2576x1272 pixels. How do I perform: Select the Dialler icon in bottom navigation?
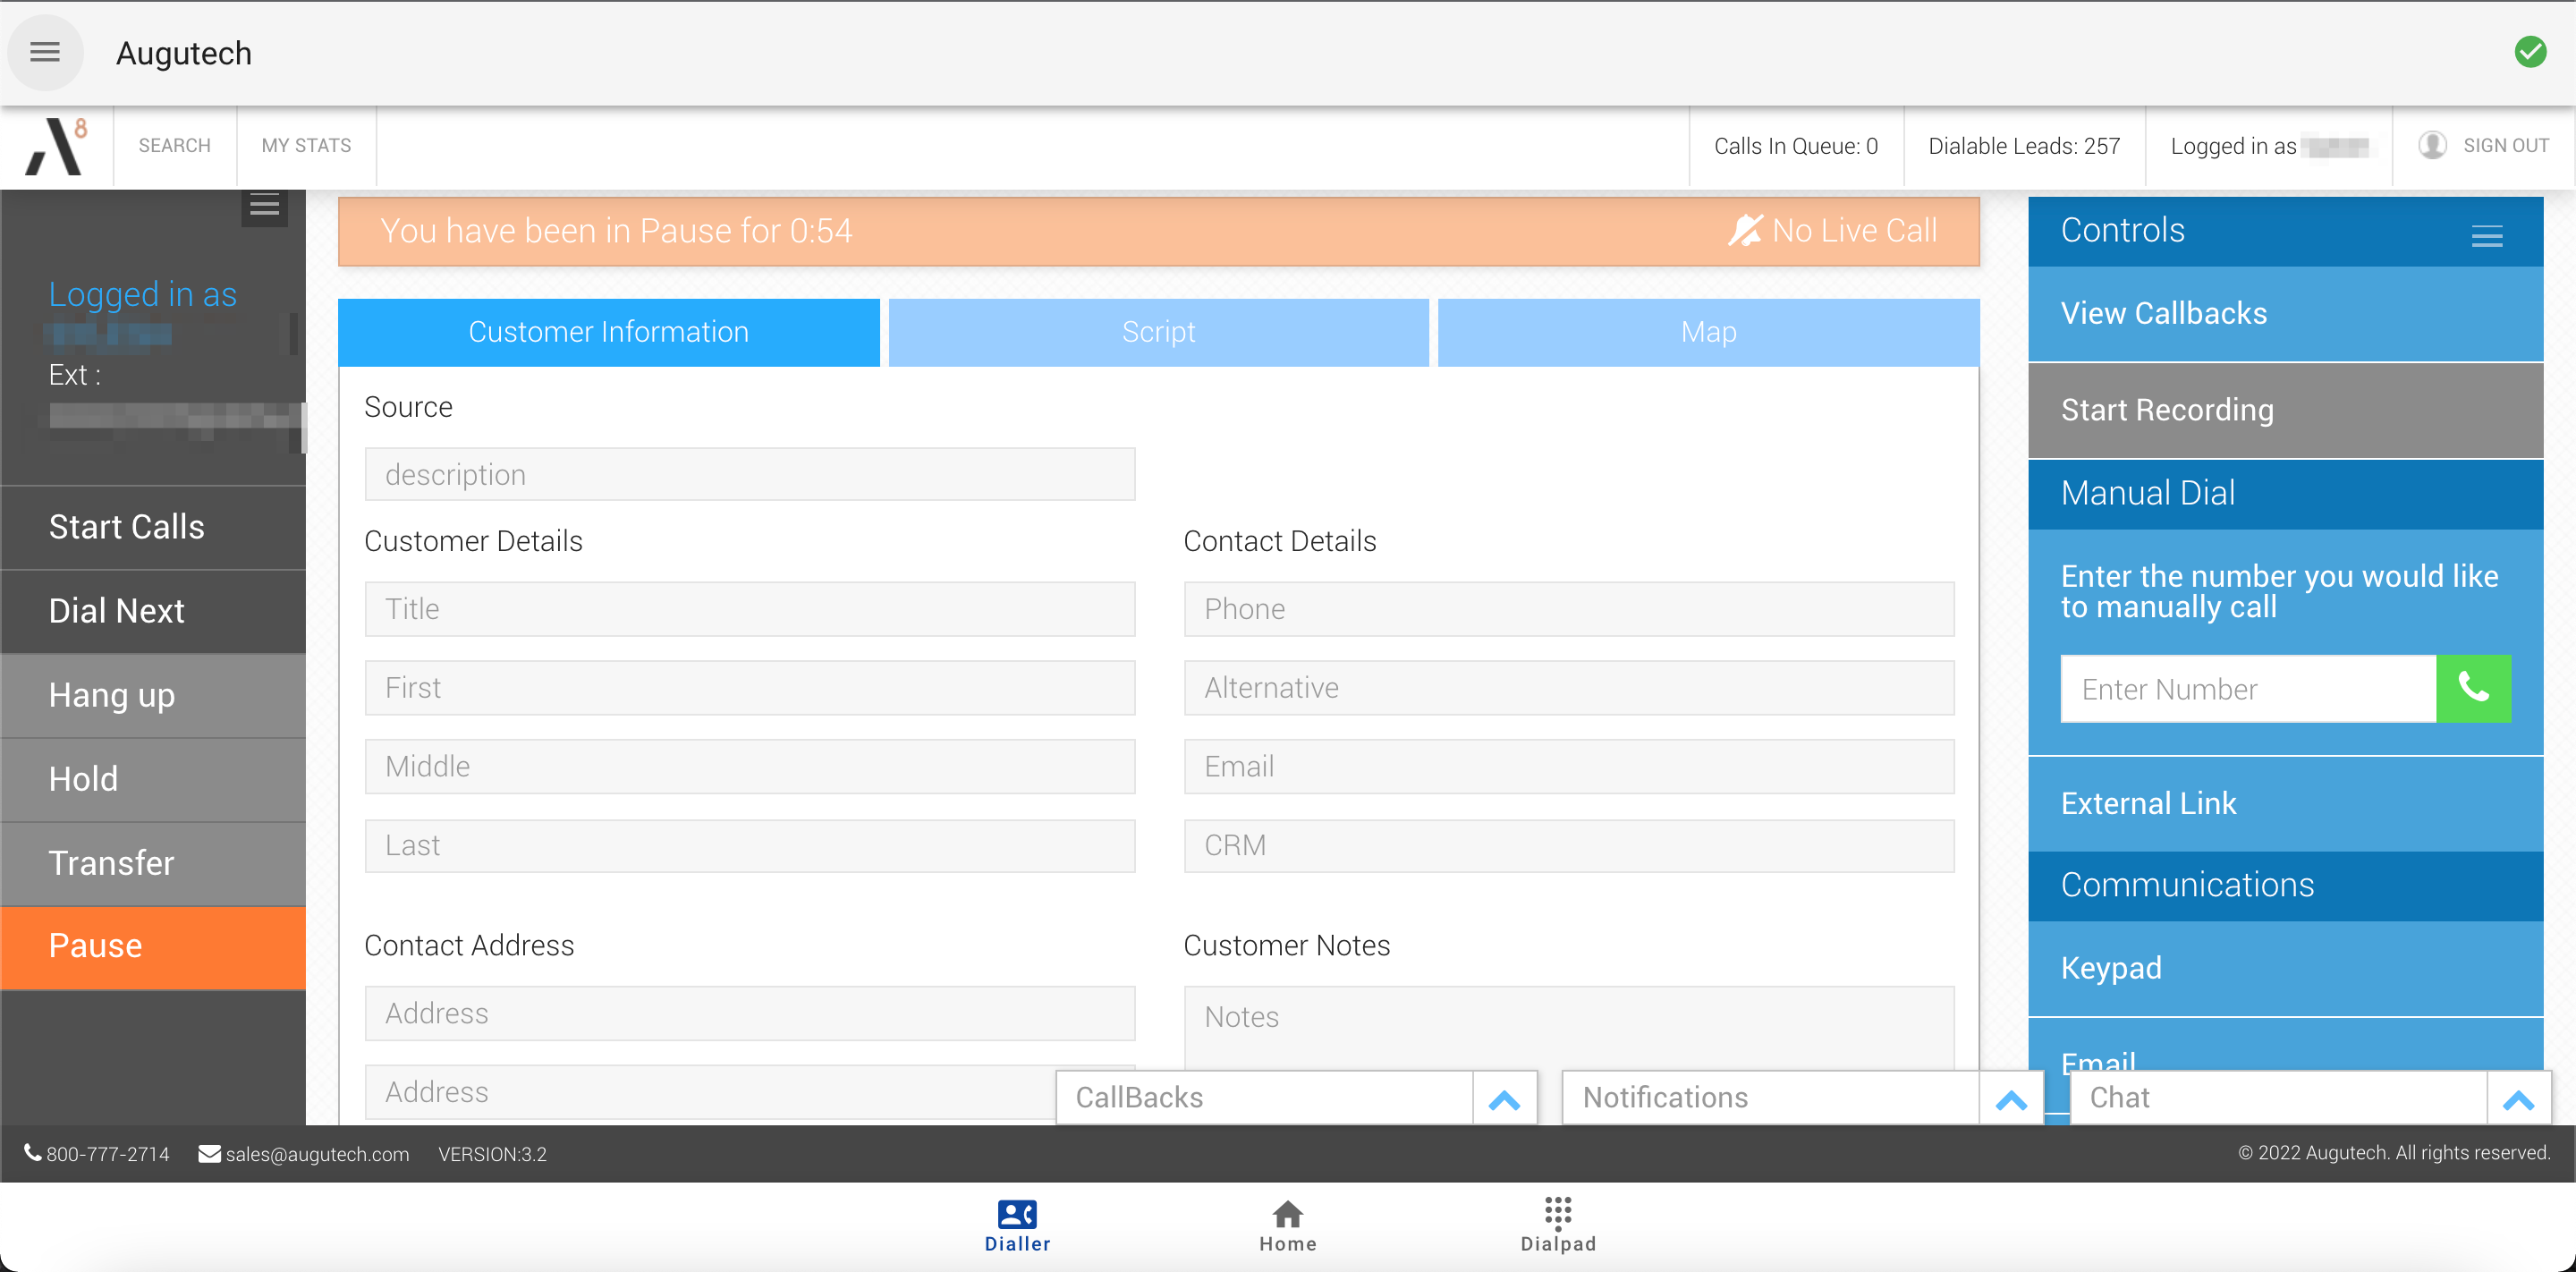pos(1016,1224)
